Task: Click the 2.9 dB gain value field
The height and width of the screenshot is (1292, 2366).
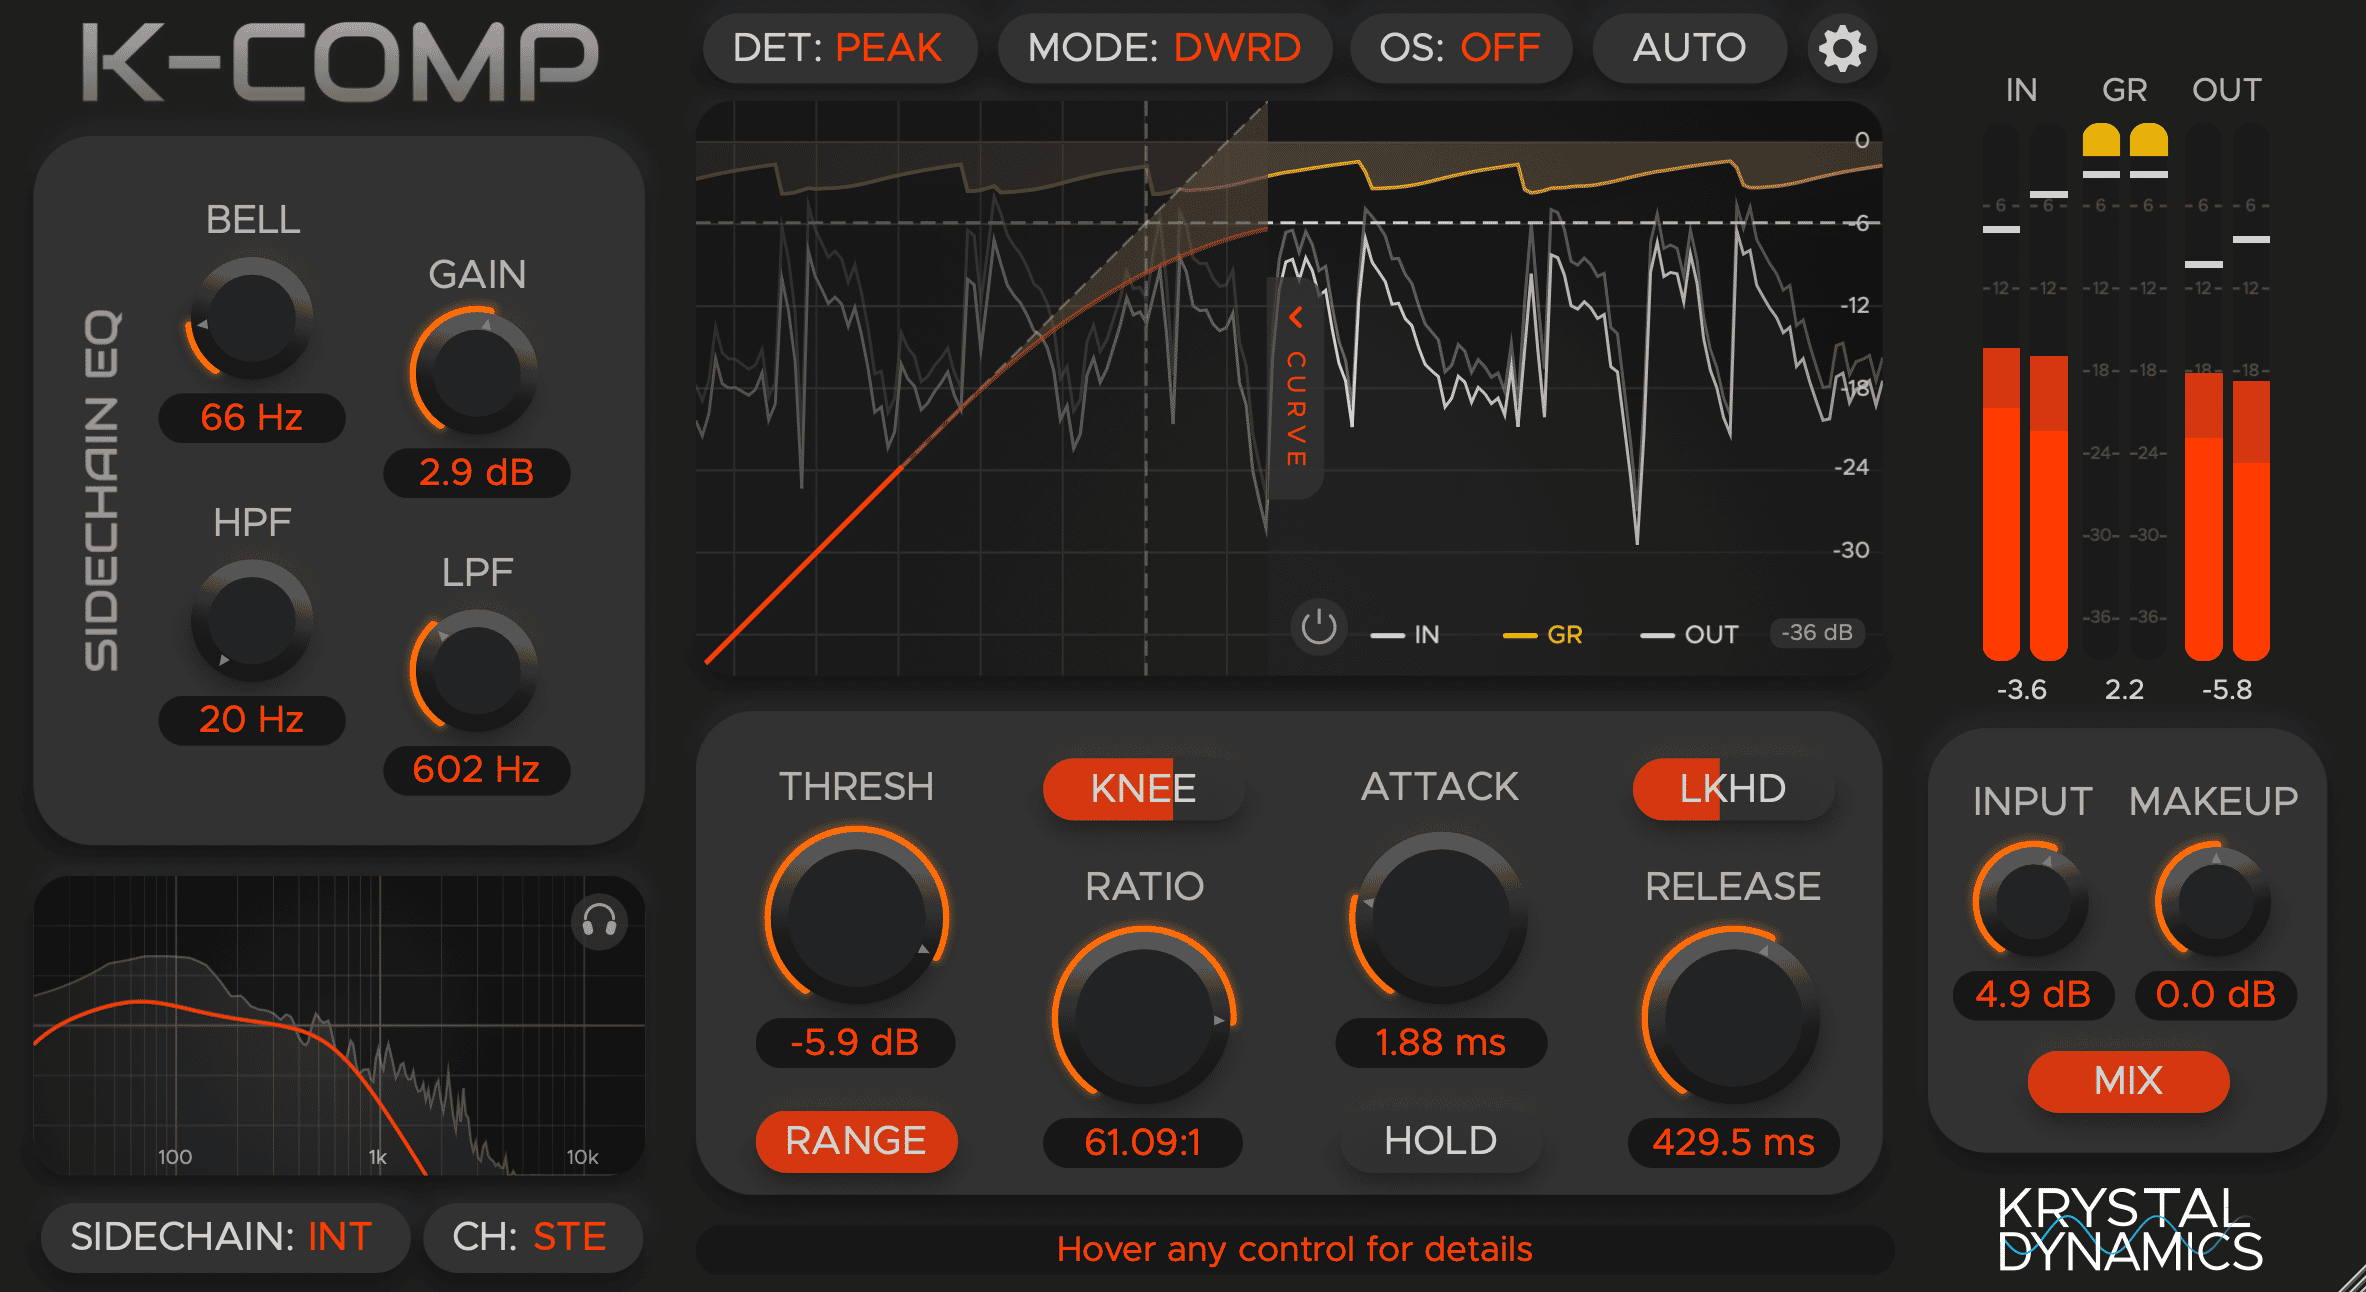Action: [x=477, y=473]
